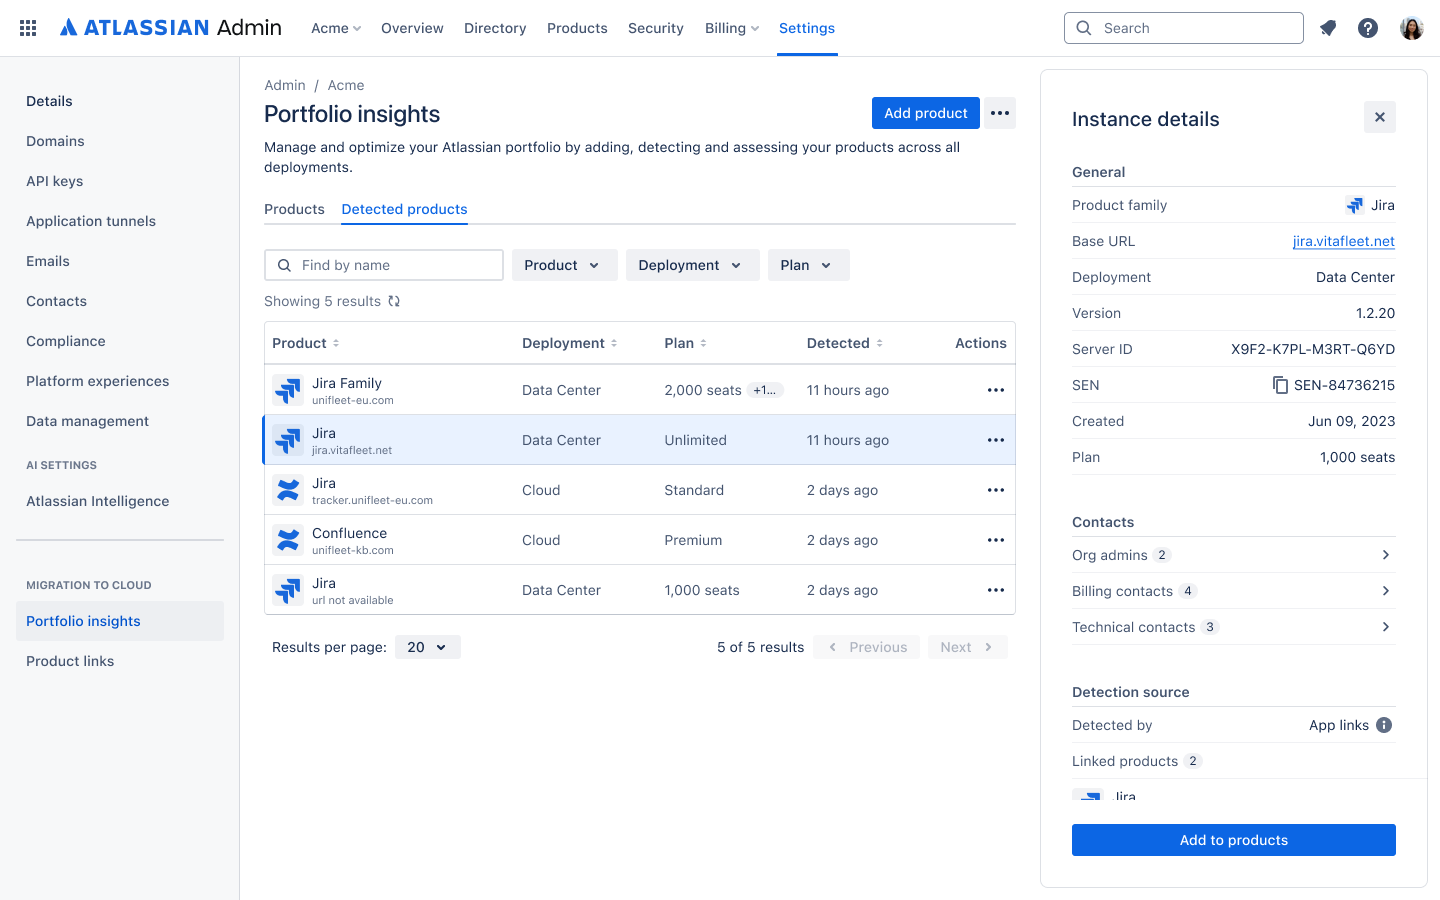Image resolution: width=1440 pixels, height=900 pixels.
Task: Open Product links in sidebar
Action: tap(70, 661)
